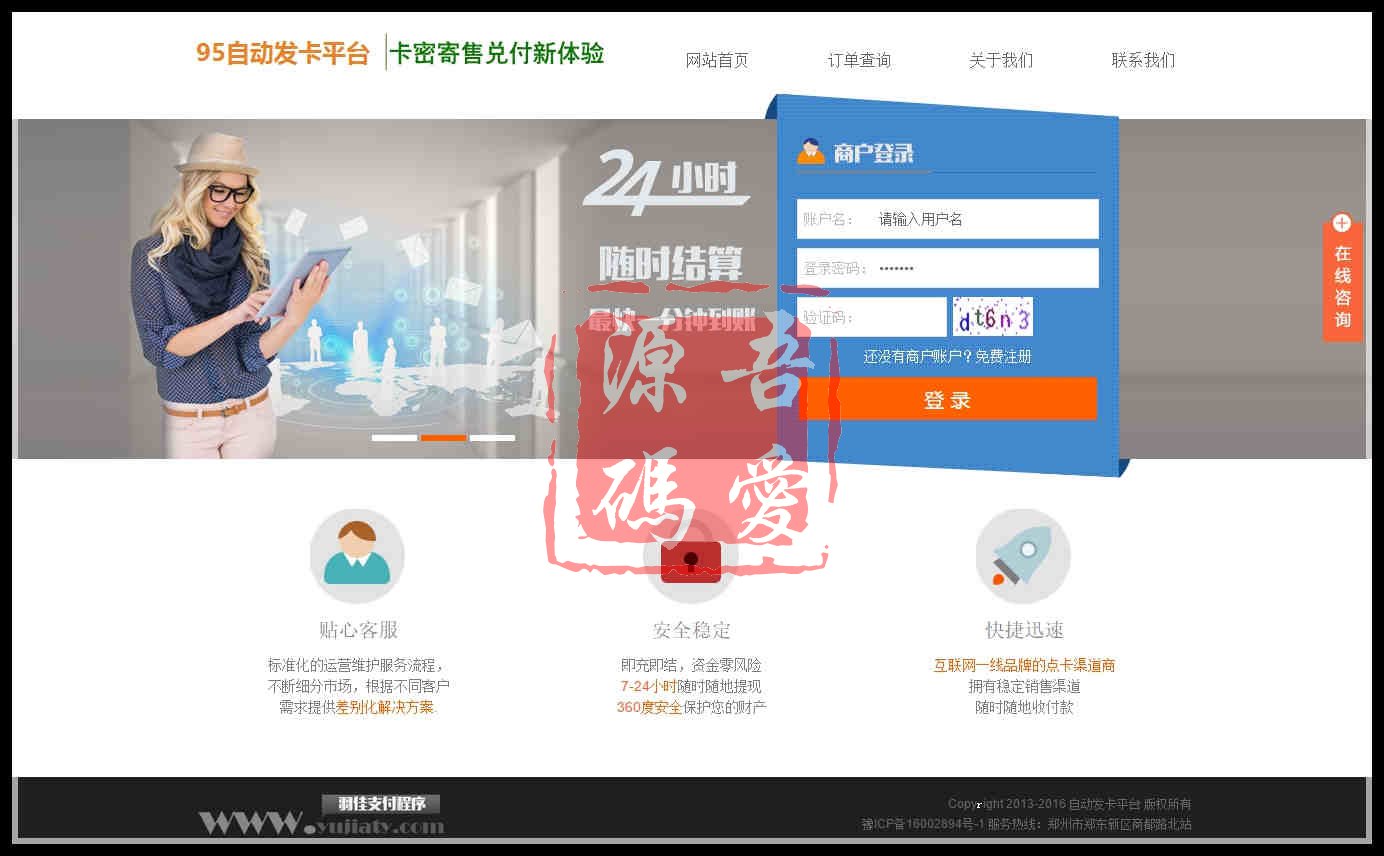Click the 24小时 banner graphic
Screen dimensions: 1384x856
(666, 180)
